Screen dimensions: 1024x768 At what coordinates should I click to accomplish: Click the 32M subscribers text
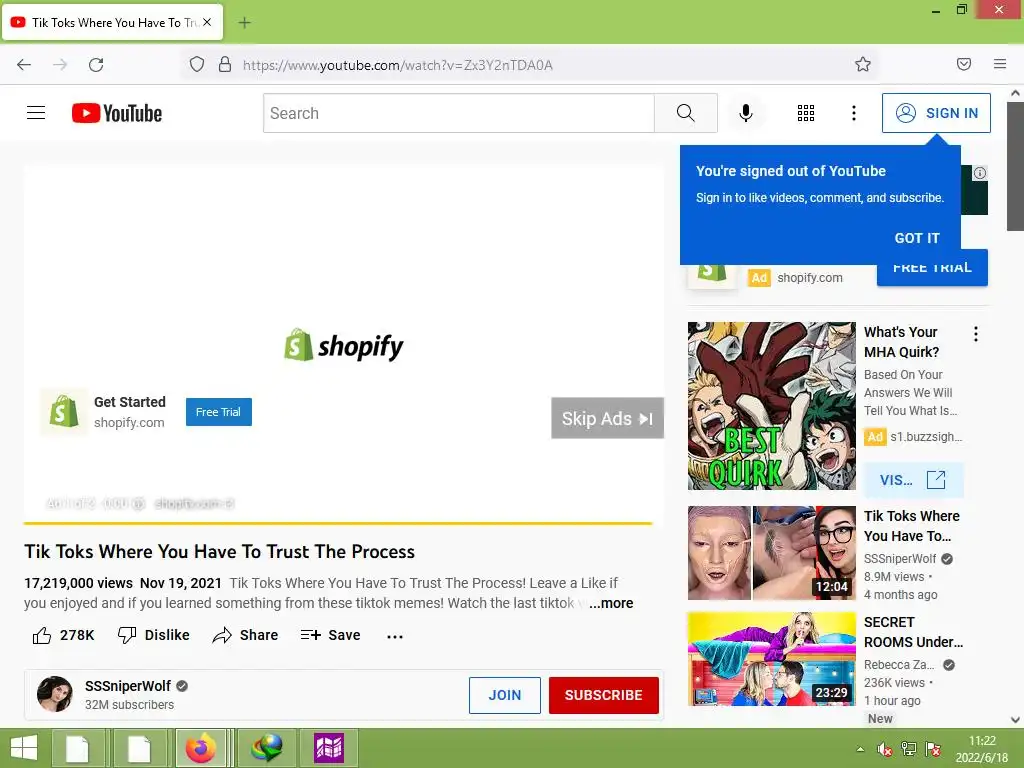point(129,705)
